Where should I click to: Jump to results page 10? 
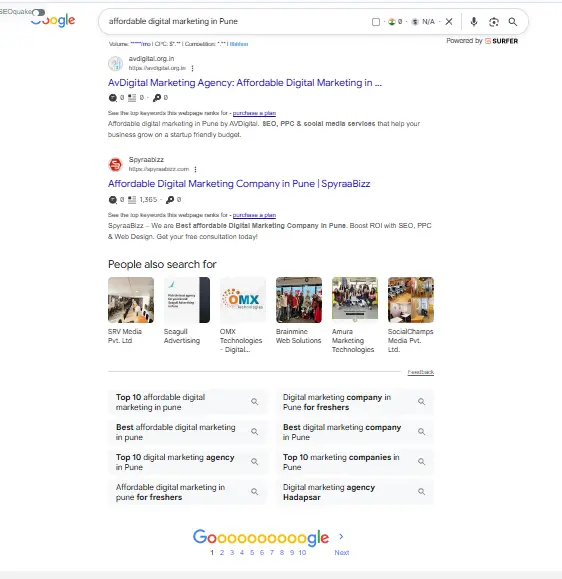302,552
